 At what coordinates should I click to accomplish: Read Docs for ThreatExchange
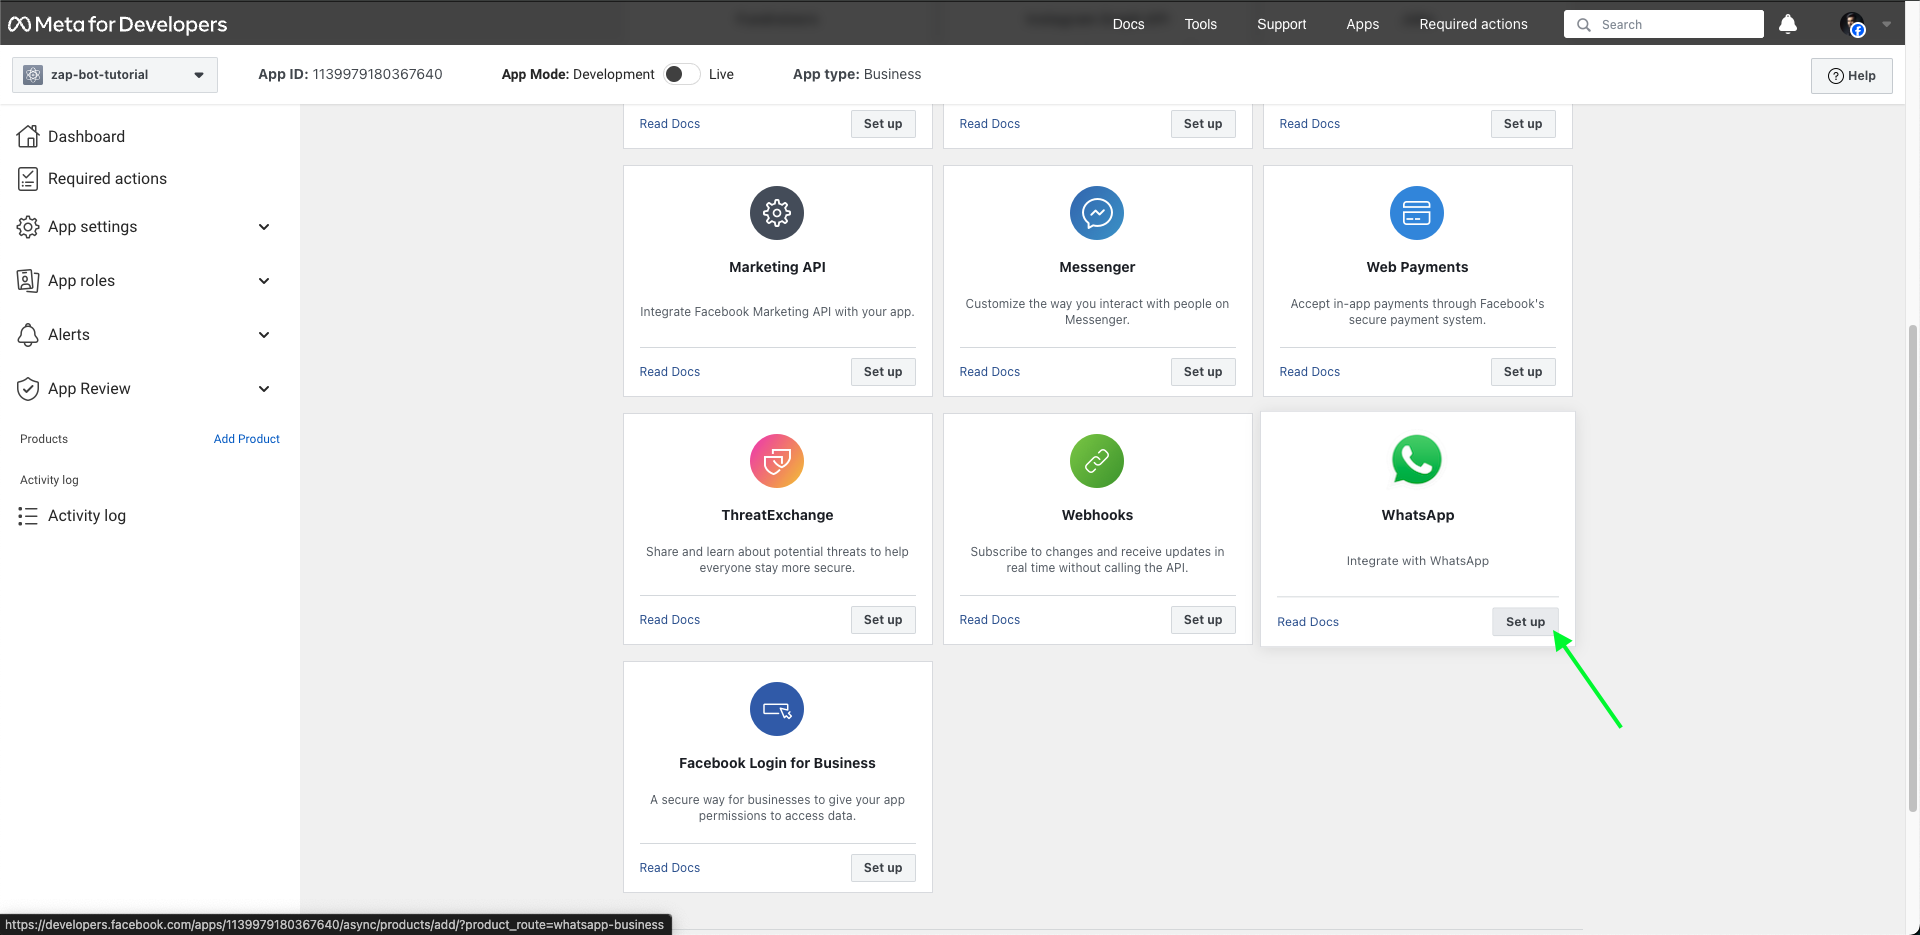(670, 620)
